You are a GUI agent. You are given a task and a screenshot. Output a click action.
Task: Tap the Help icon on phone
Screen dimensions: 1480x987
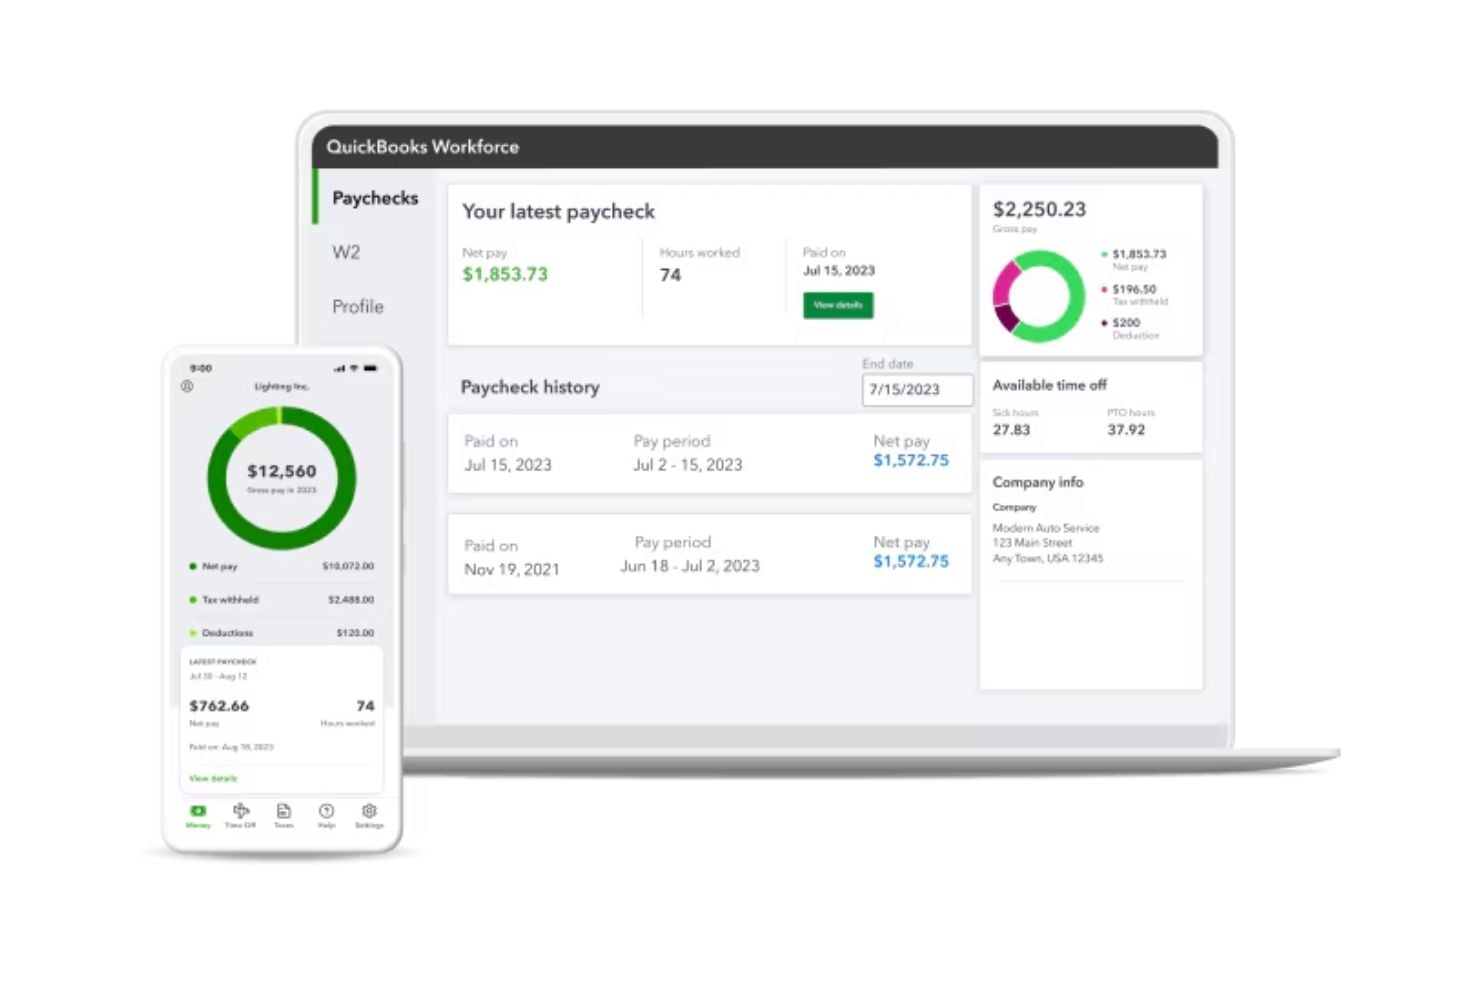[326, 811]
